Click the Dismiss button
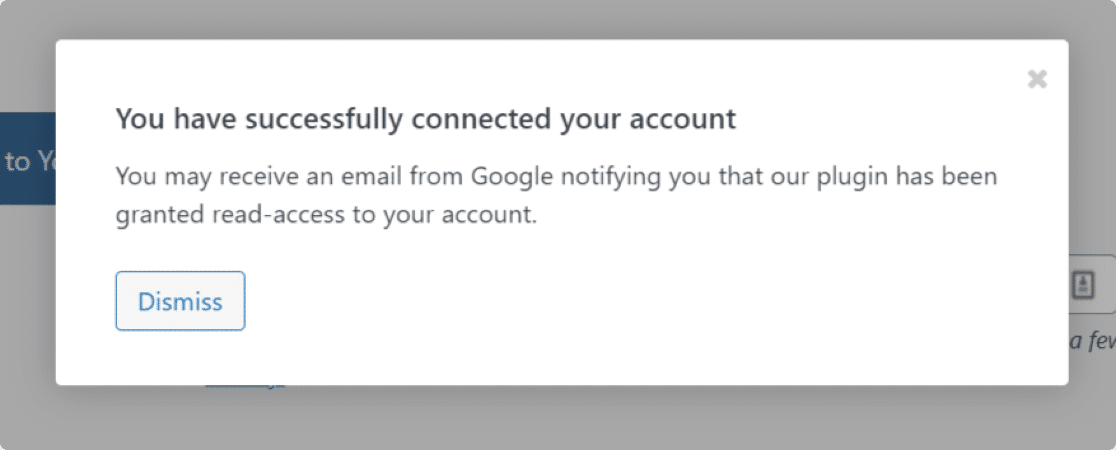This screenshot has height=450, width=1116. pyautogui.click(x=180, y=300)
